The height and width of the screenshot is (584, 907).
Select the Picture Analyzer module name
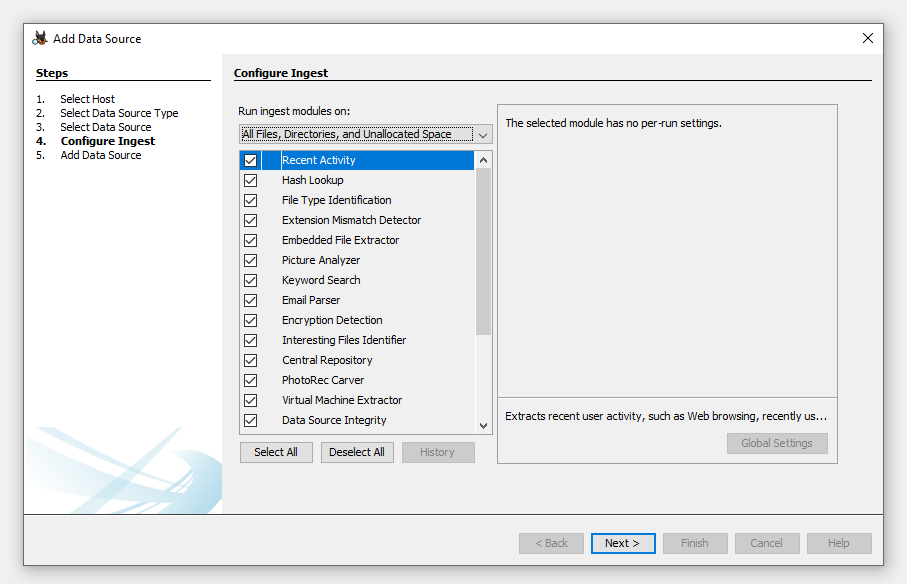[321, 260]
